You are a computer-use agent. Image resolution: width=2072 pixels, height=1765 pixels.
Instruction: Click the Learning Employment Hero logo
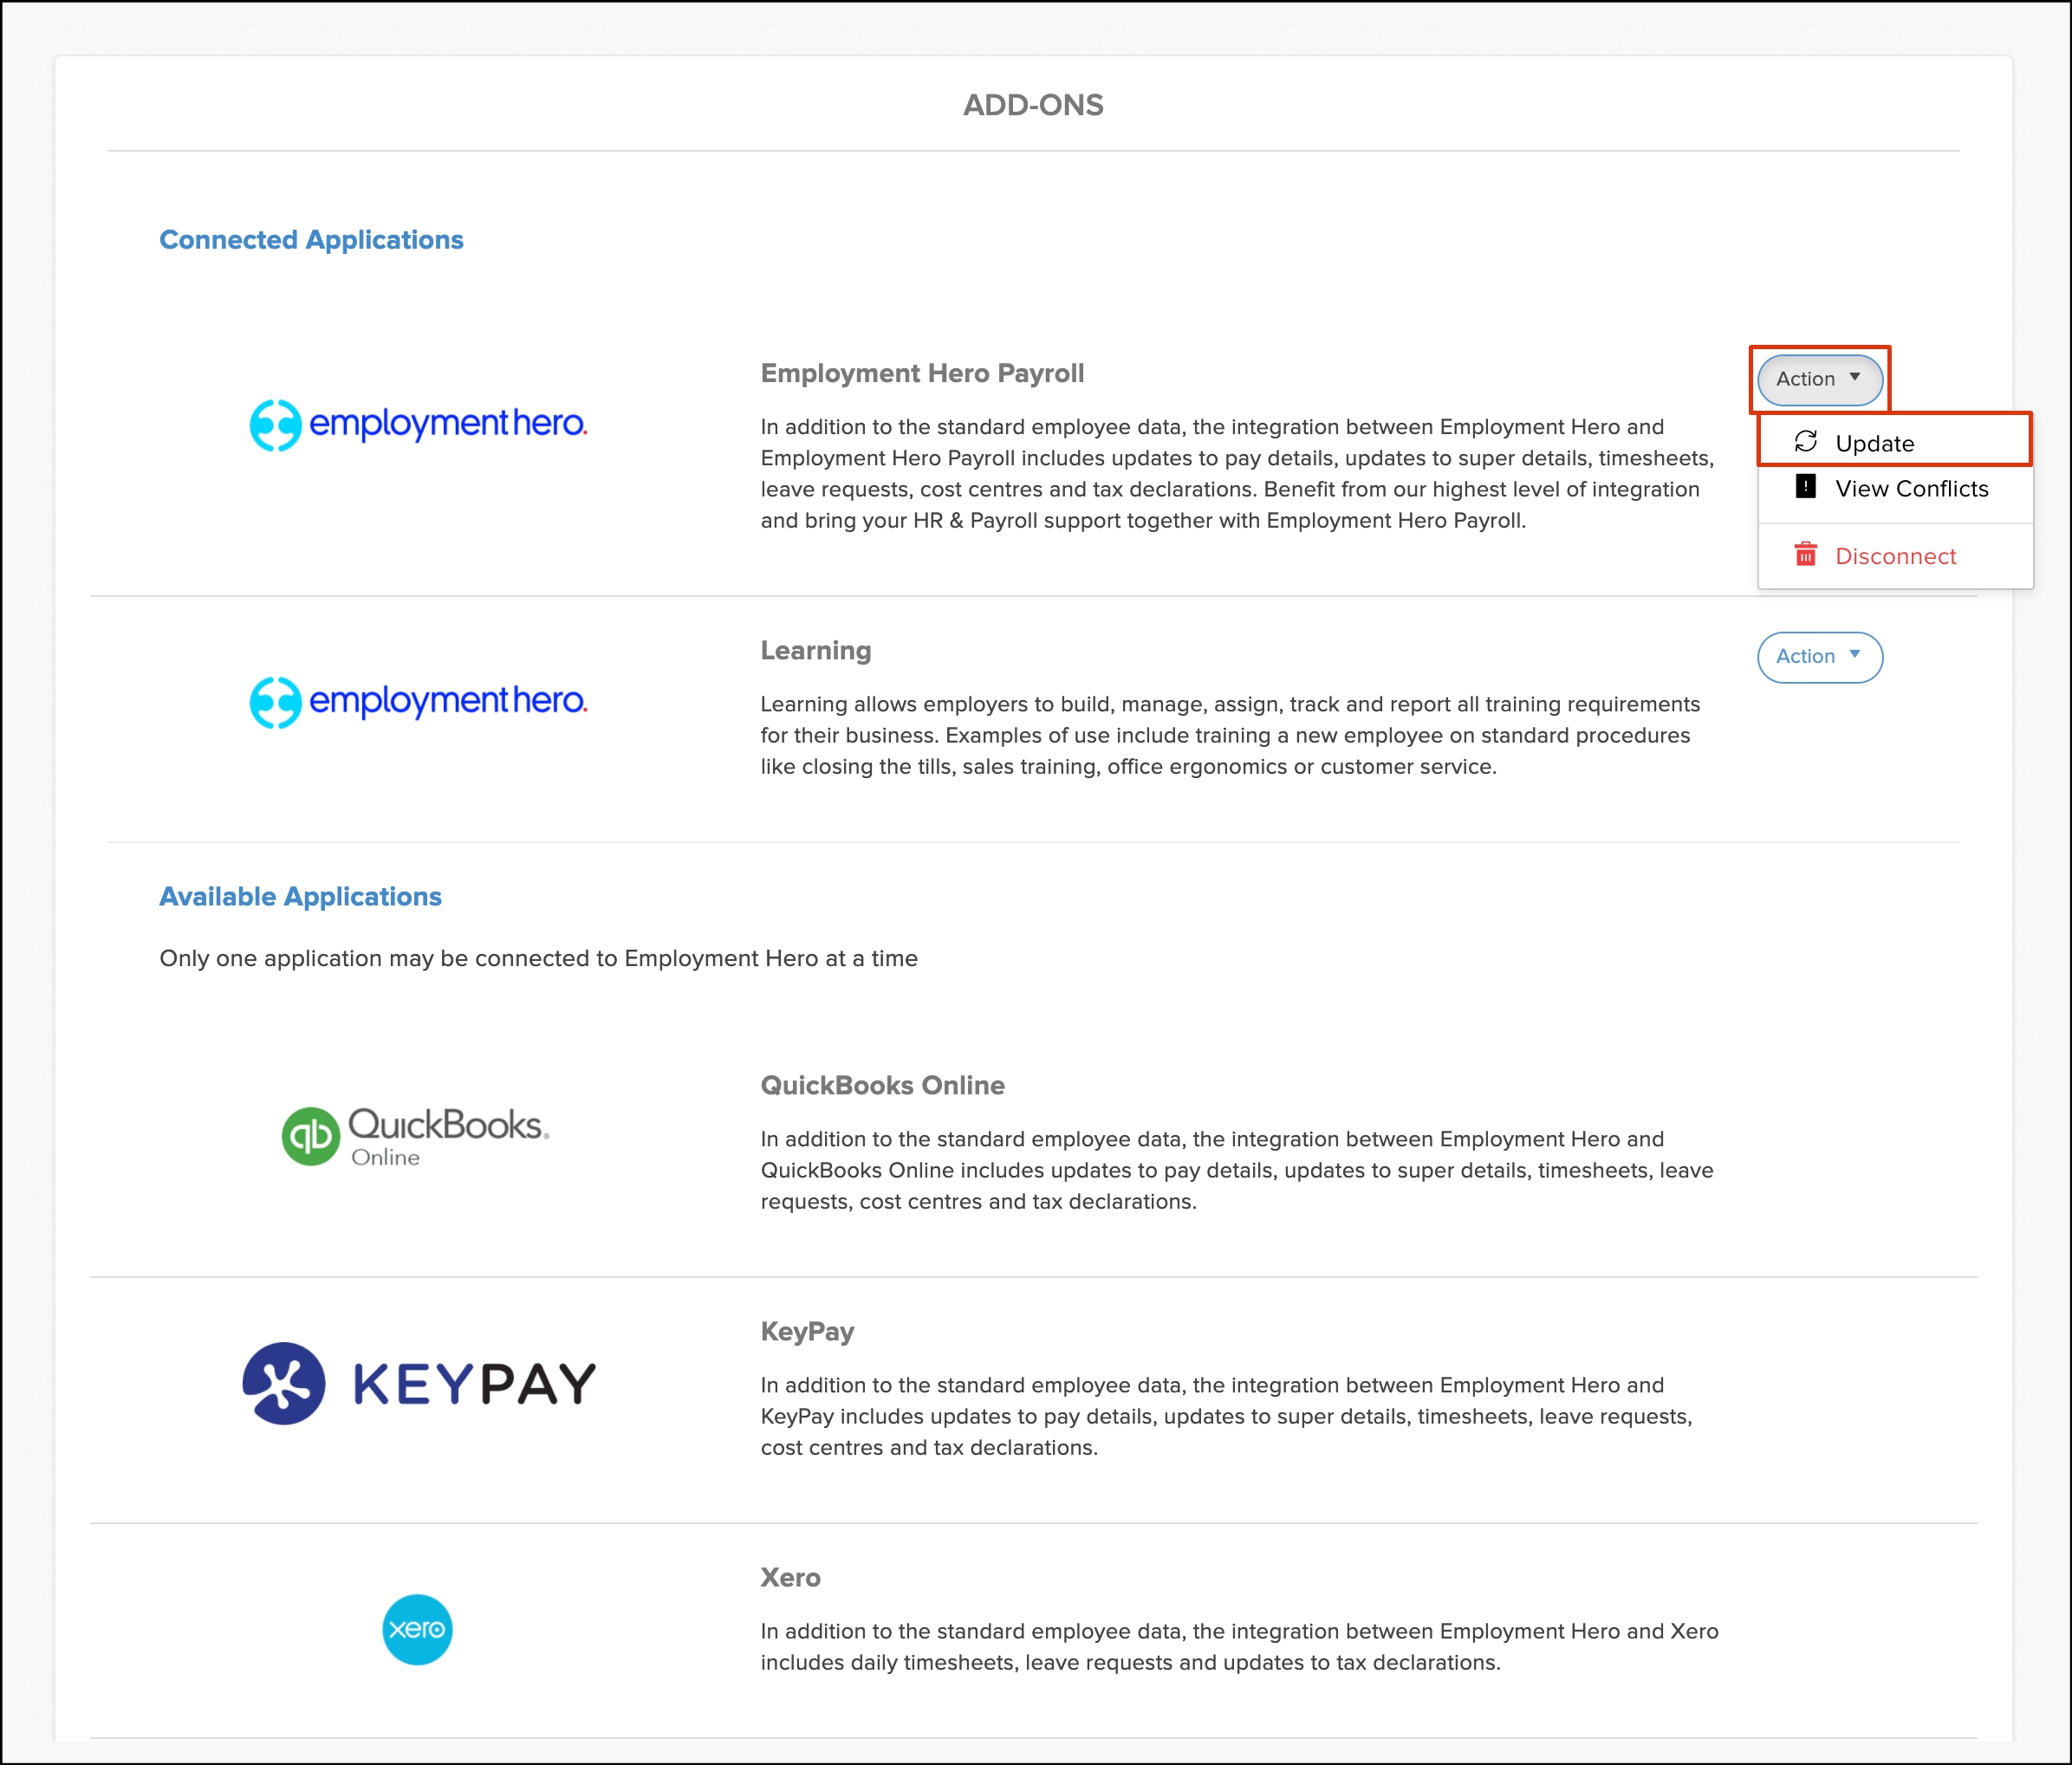click(418, 701)
